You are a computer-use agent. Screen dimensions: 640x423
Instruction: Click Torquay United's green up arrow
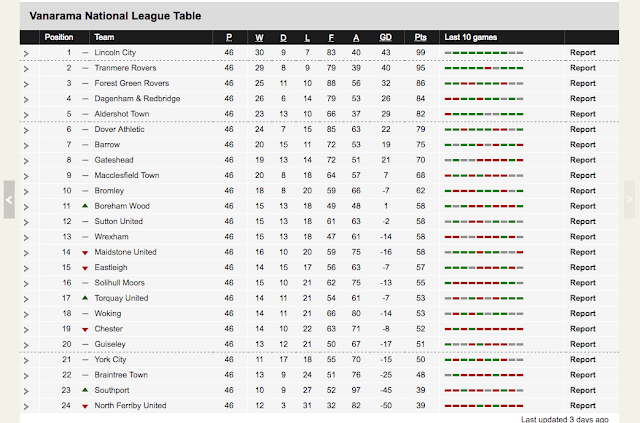[x=85, y=298]
